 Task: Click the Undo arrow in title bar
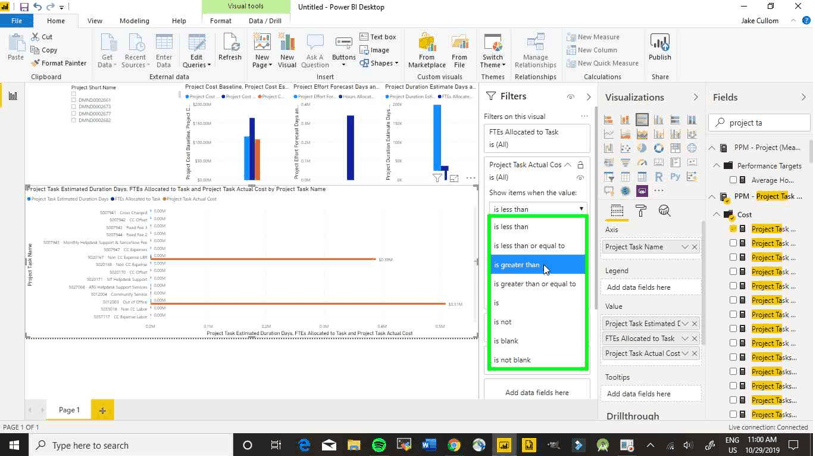(37, 7)
